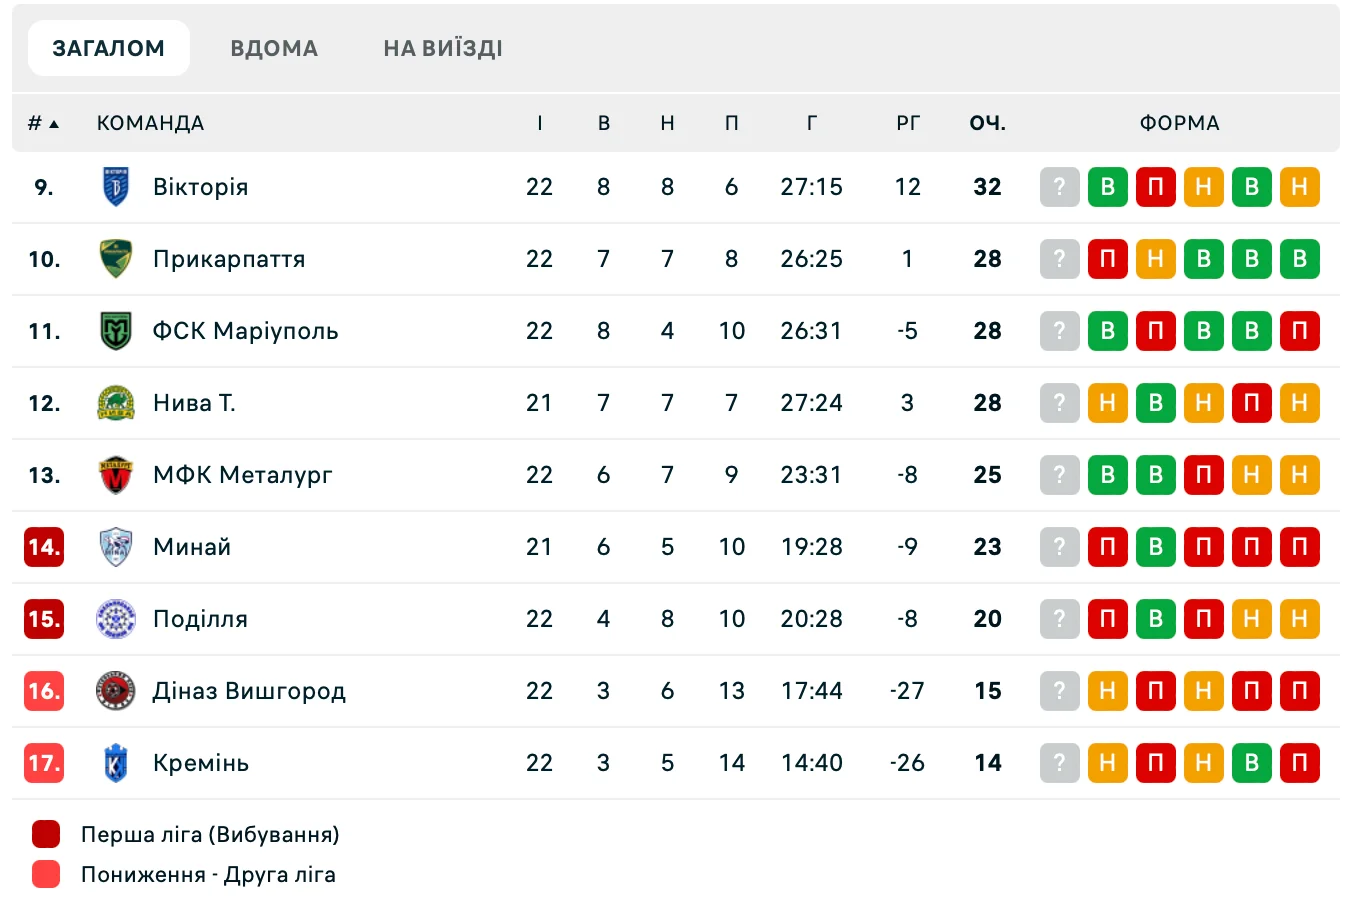This screenshot has width=1351, height=900.
Task: Open the Нива Т. team crest
Action: [116, 403]
